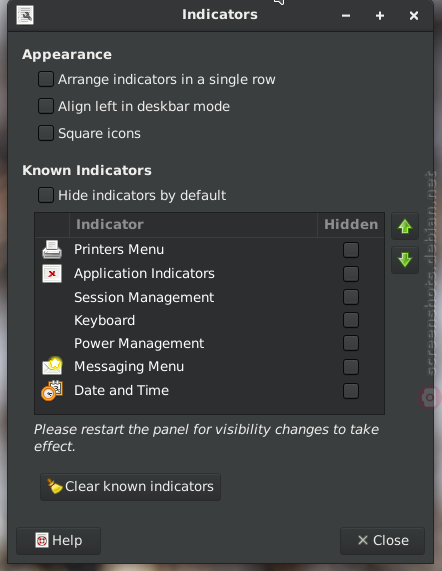Viewport: 442px width, 571px height.
Task: Check Hide indicators by default
Action: coord(46,195)
